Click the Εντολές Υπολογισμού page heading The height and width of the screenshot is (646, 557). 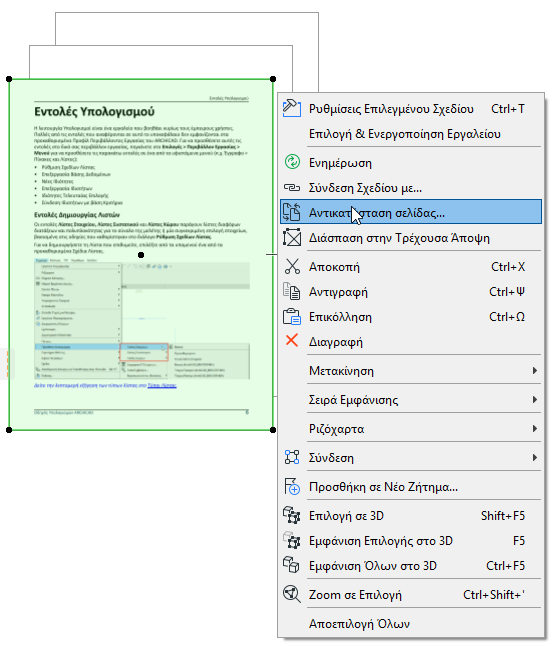[x=94, y=111]
